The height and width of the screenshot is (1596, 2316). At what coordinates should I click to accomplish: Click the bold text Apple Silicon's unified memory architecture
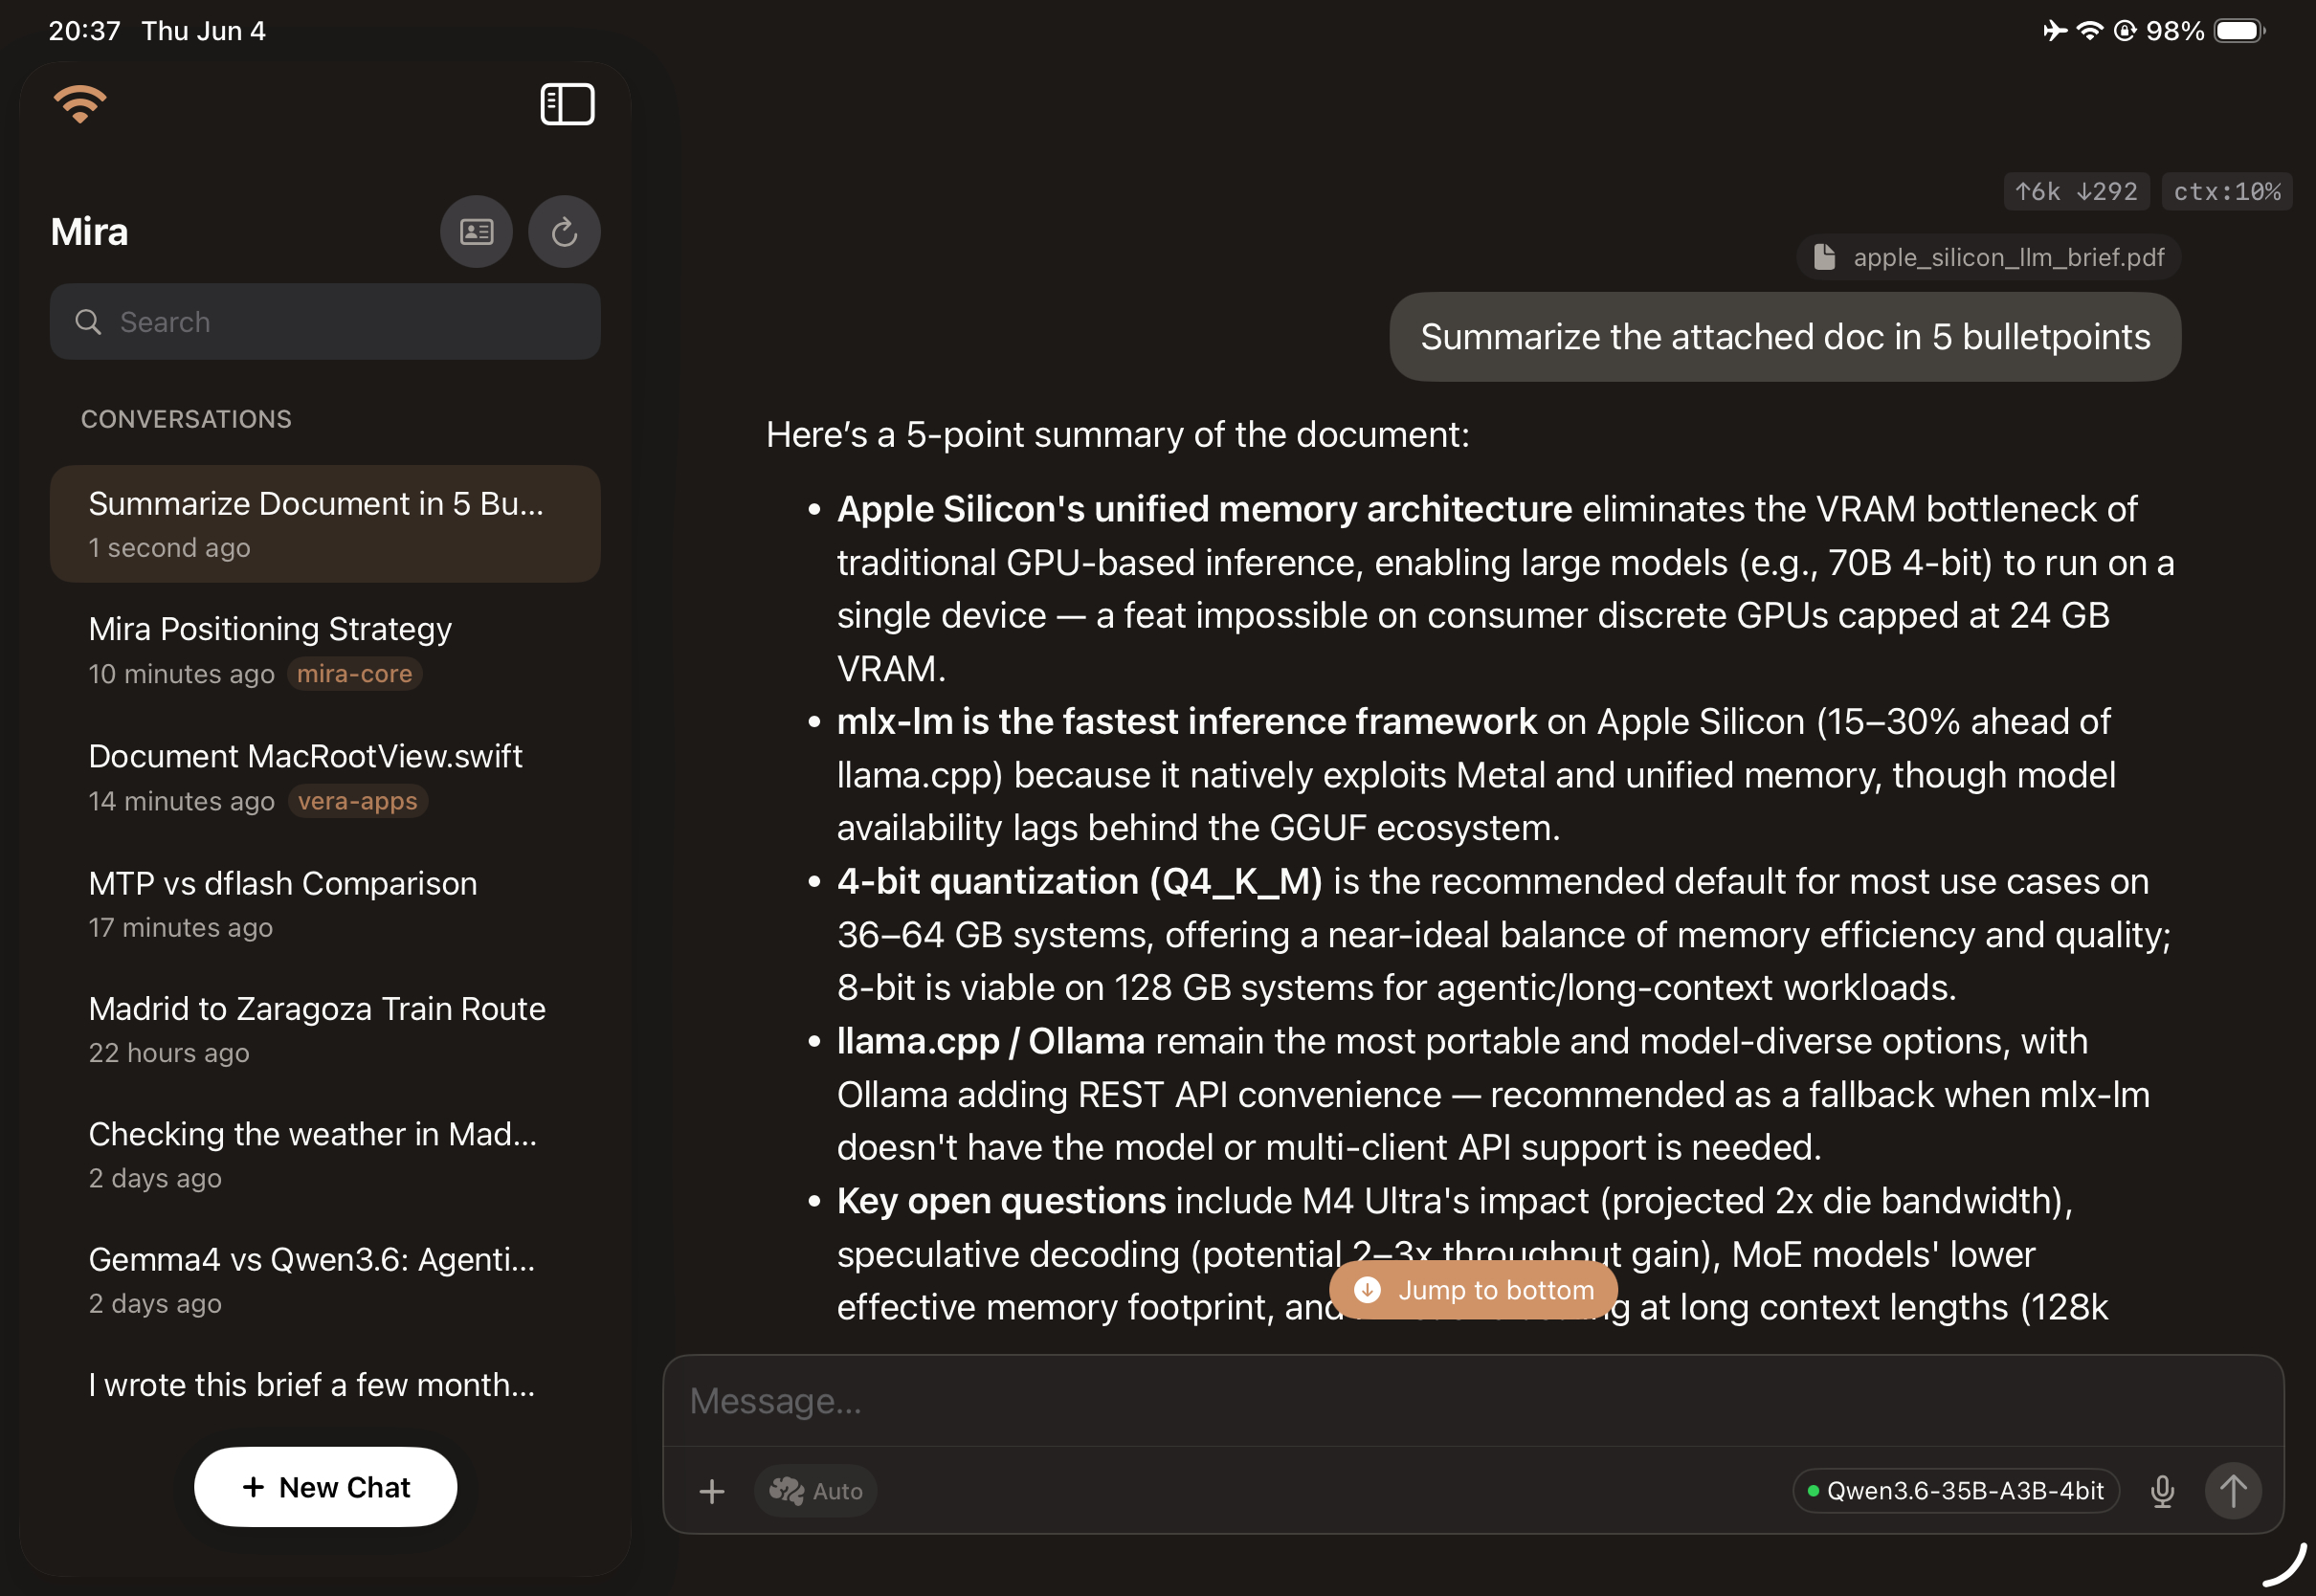point(1204,509)
